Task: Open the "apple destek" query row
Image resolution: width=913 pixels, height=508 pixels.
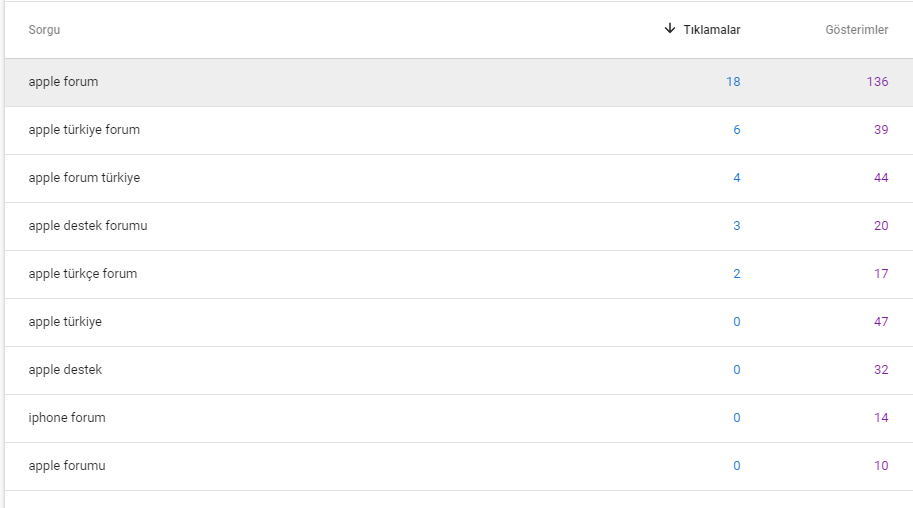Action: pos(459,370)
